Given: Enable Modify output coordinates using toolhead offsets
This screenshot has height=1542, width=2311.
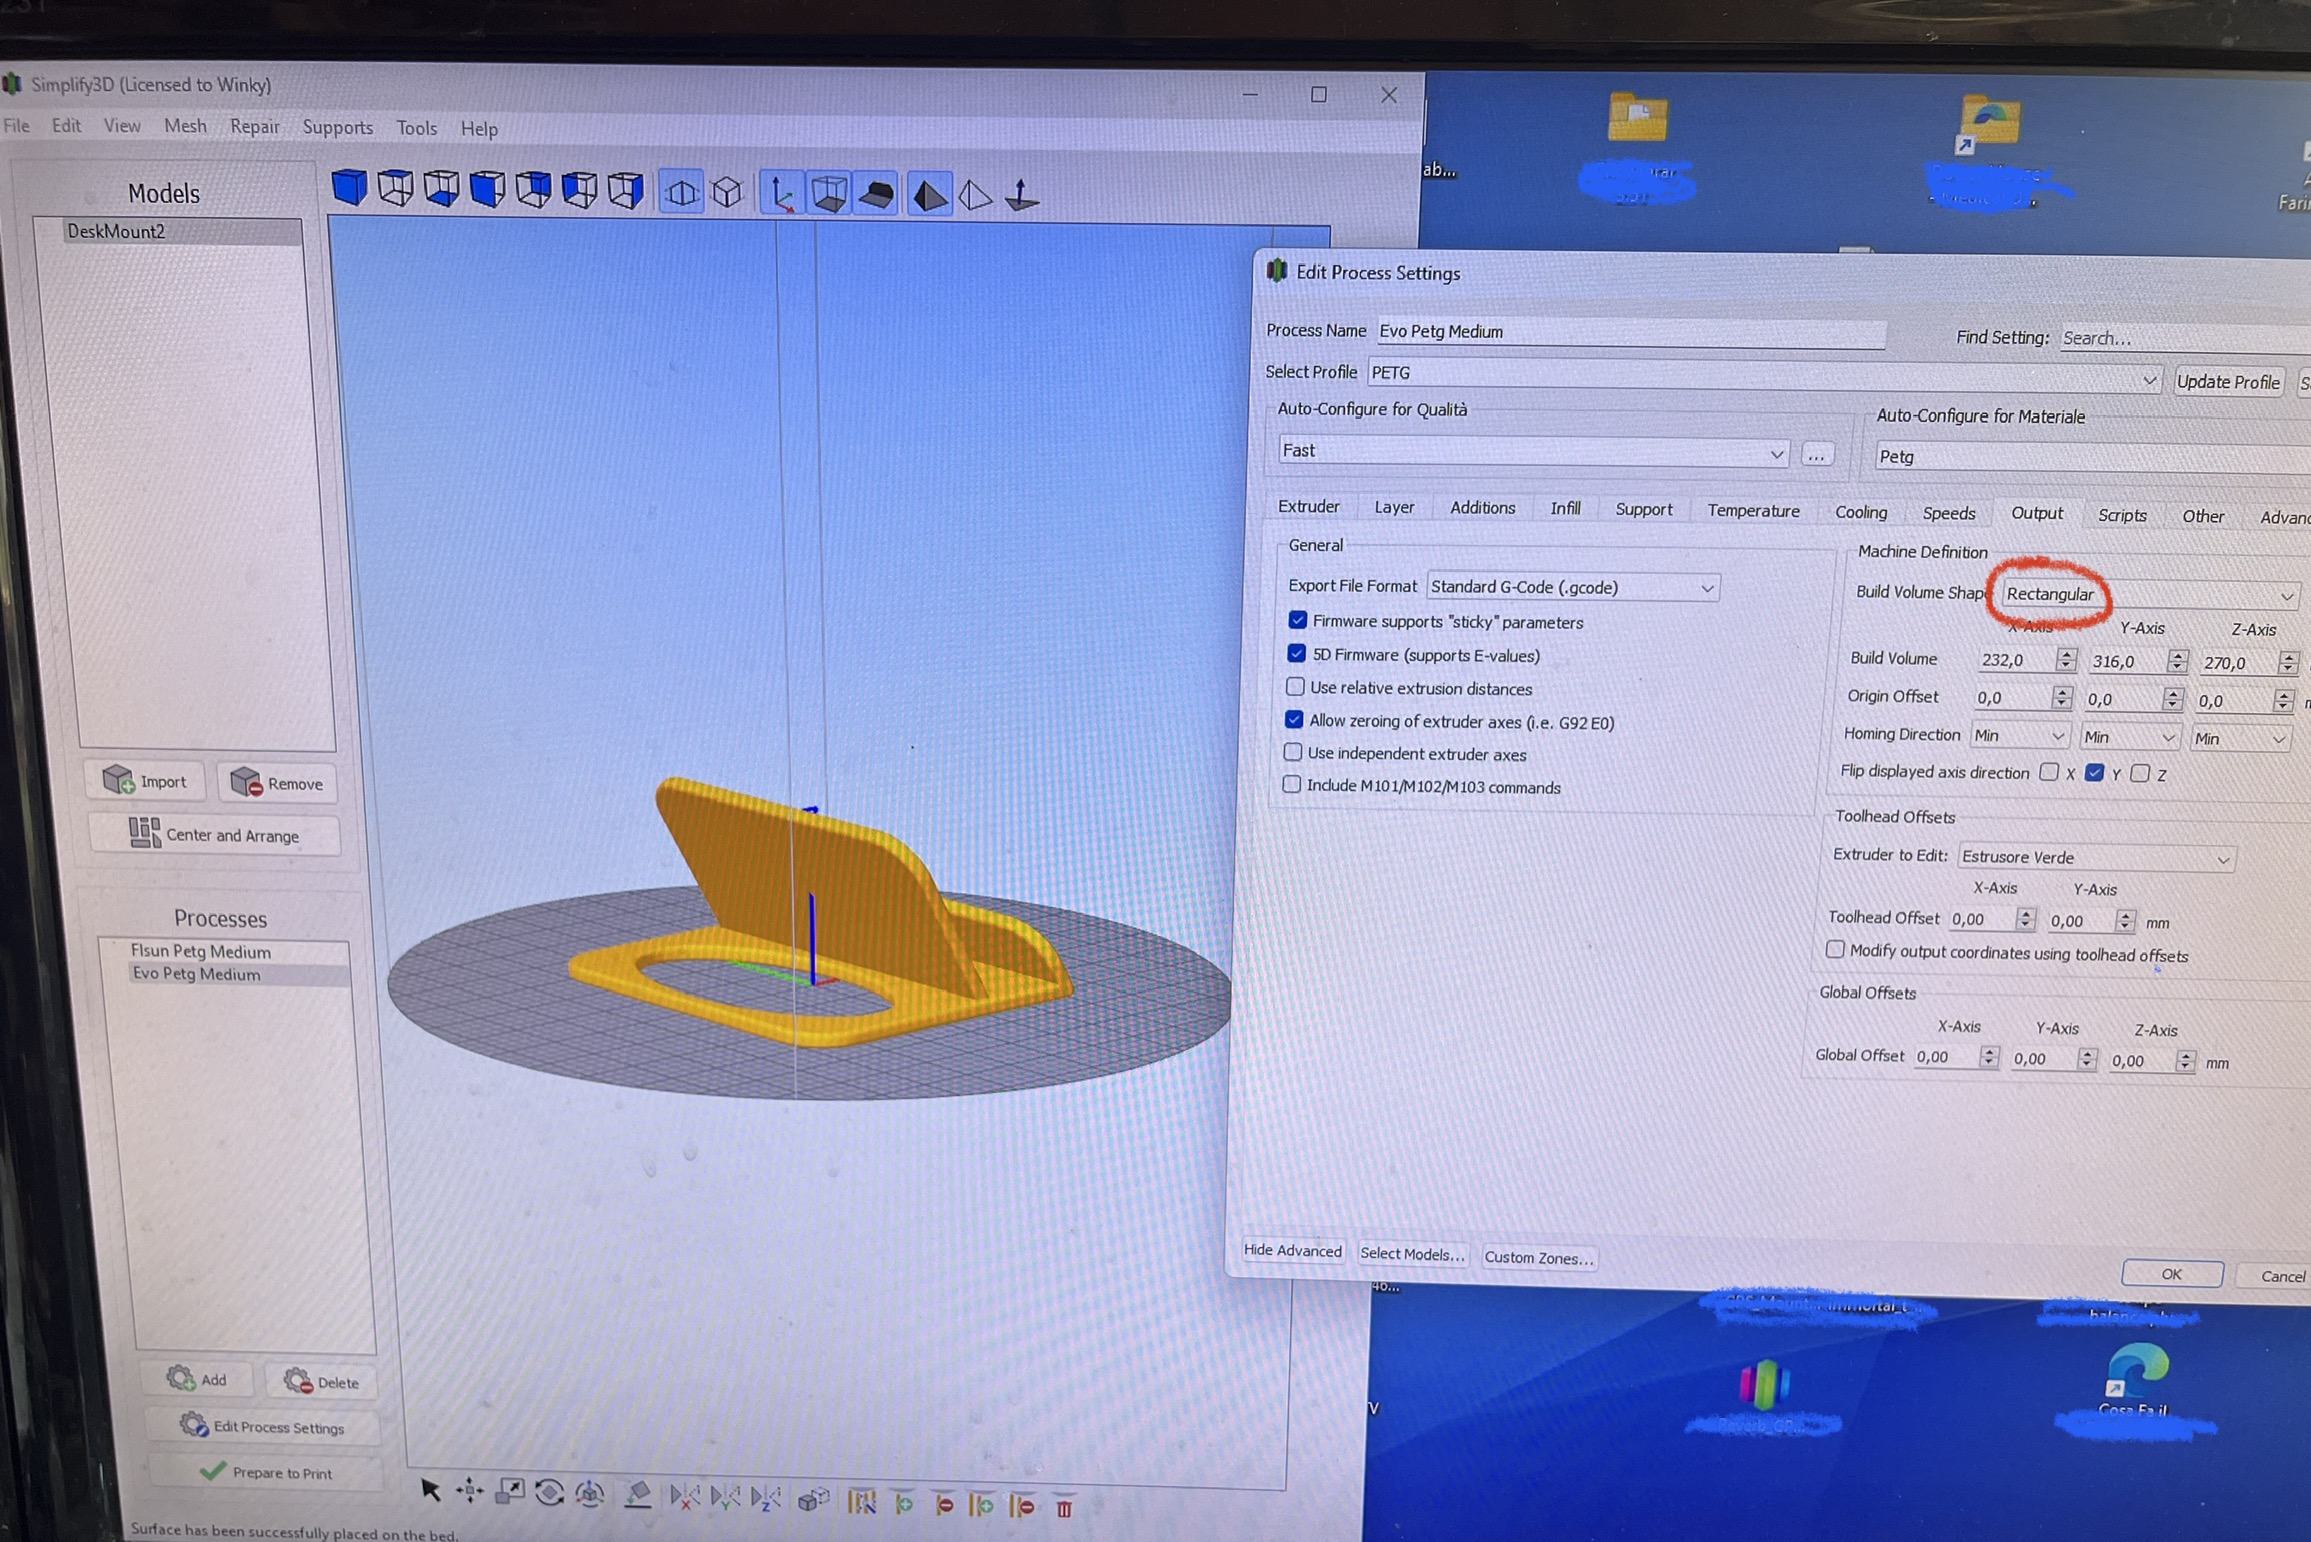Looking at the screenshot, I should (x=1835, y=950).
